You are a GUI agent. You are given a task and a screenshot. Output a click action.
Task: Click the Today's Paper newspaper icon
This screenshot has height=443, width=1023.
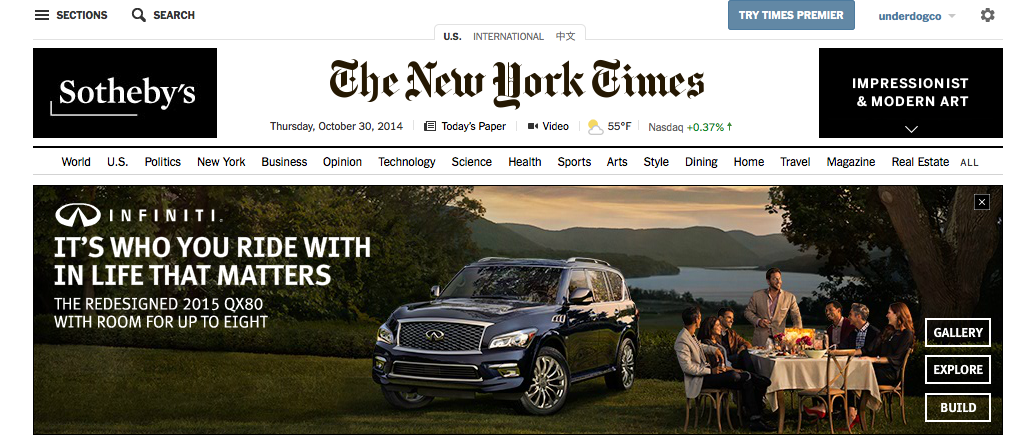[x=430, y=127]
